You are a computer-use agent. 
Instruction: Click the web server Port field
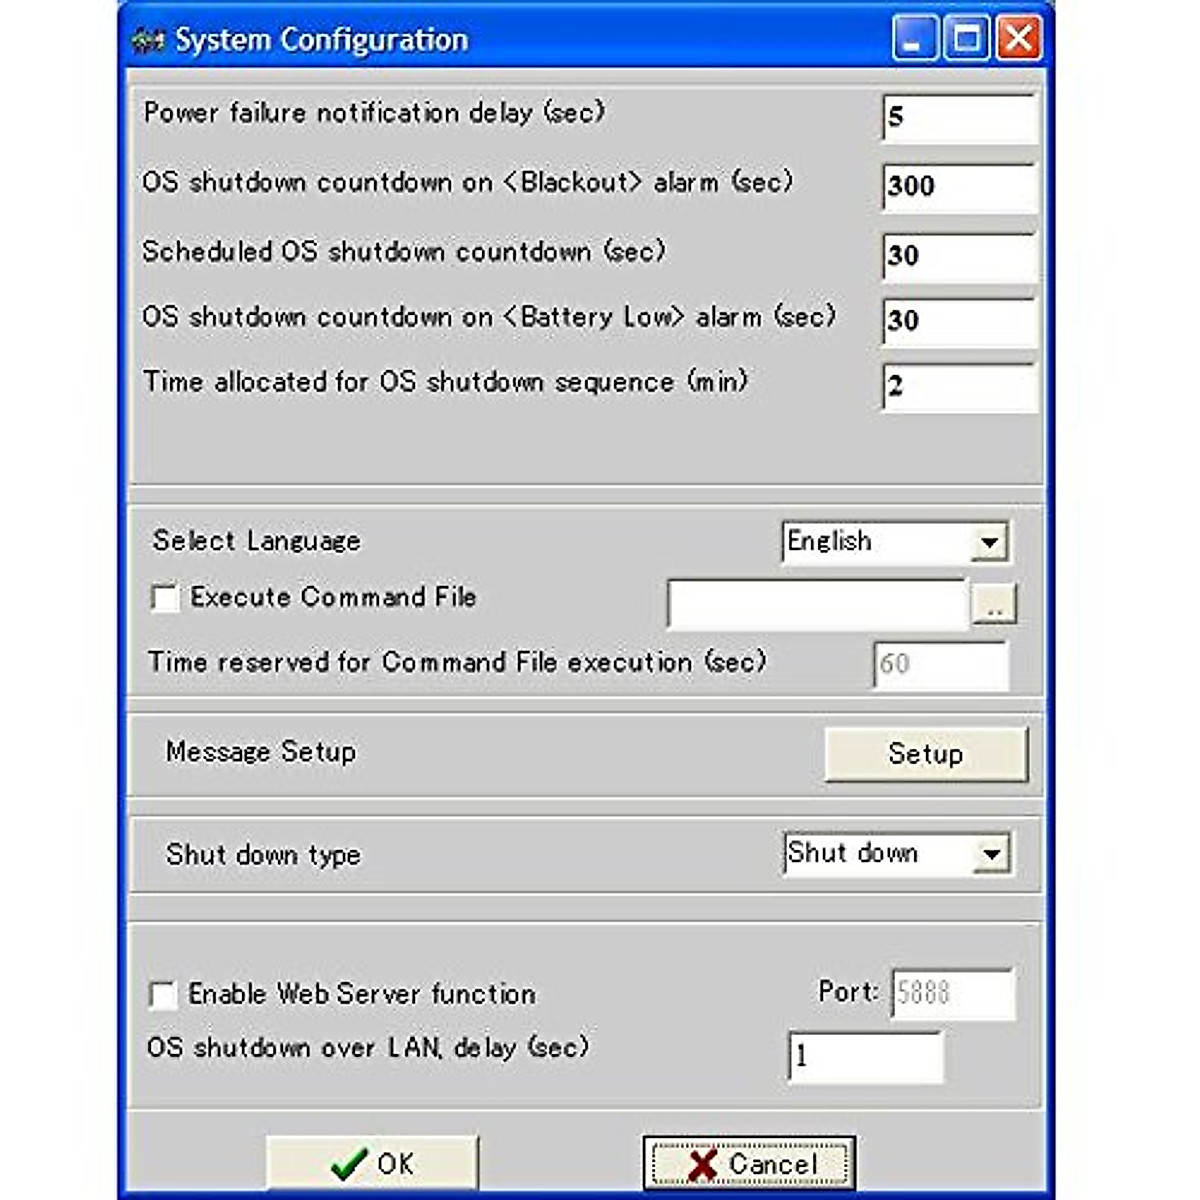click(952, 993)
